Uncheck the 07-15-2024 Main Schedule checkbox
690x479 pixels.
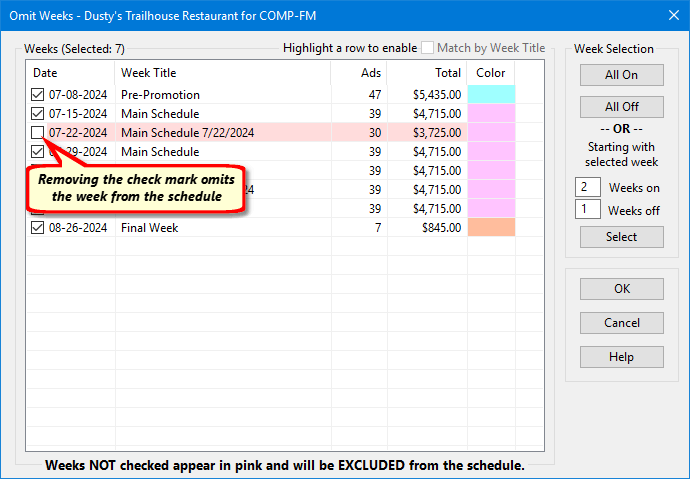click(39, 114)
